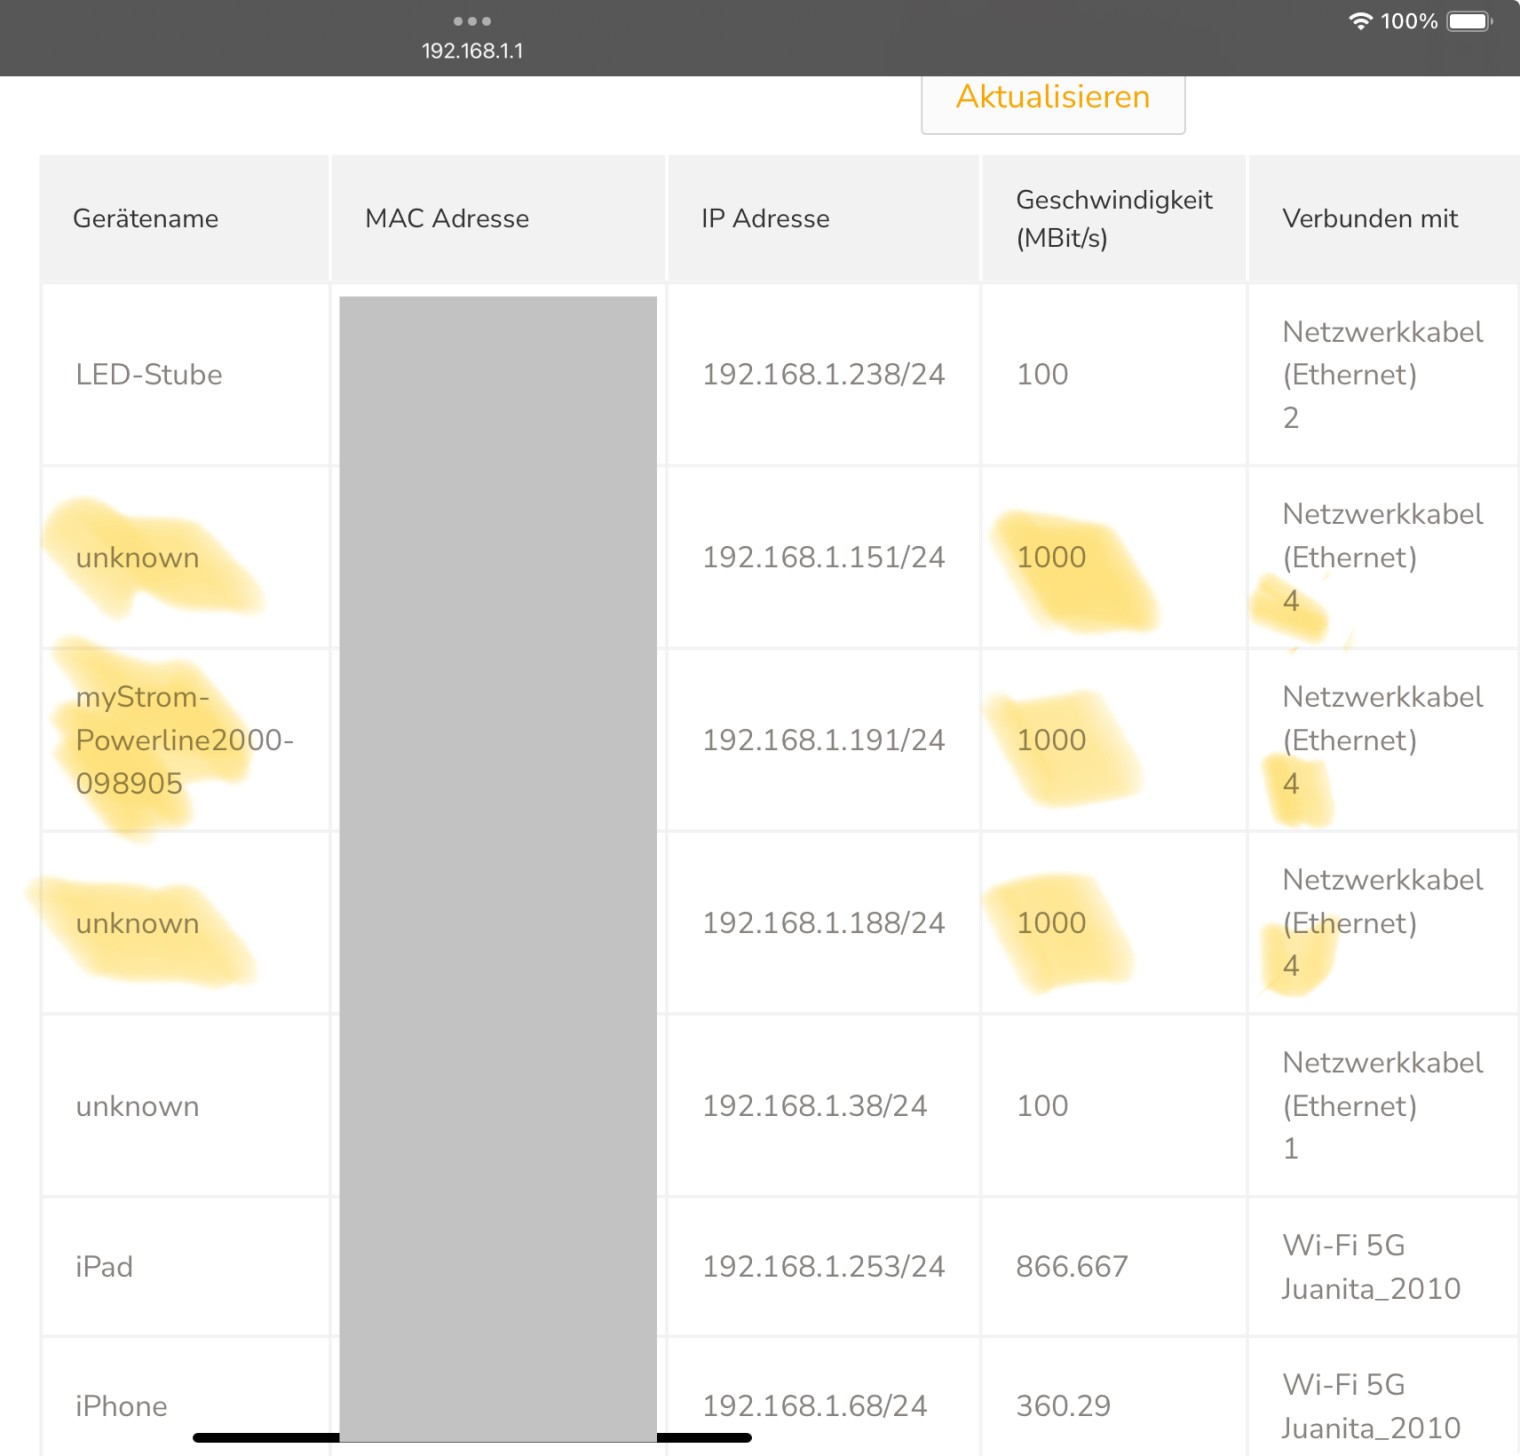Screen dimensions: 1520x1456
Task: Select the Verbunden mit column header
Action: pyautogui.click(x=1370, y=219)
